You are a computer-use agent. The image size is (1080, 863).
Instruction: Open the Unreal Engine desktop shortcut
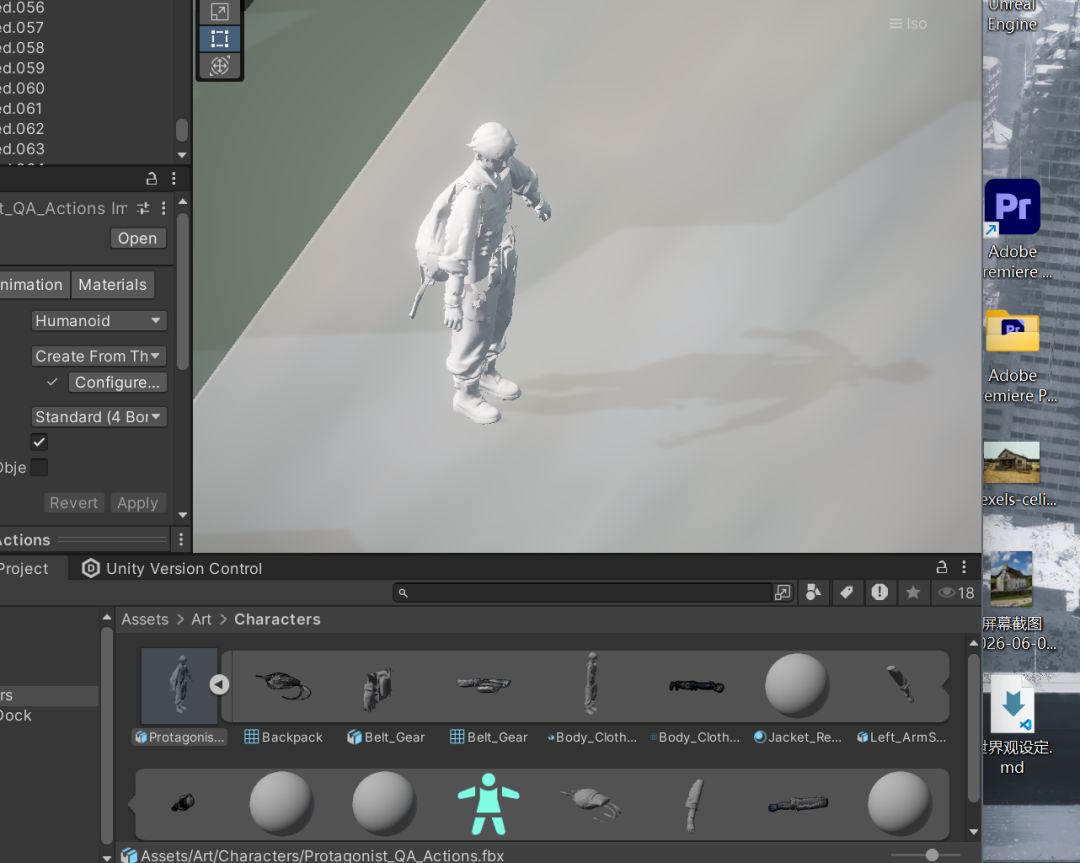pos(1012,17)
